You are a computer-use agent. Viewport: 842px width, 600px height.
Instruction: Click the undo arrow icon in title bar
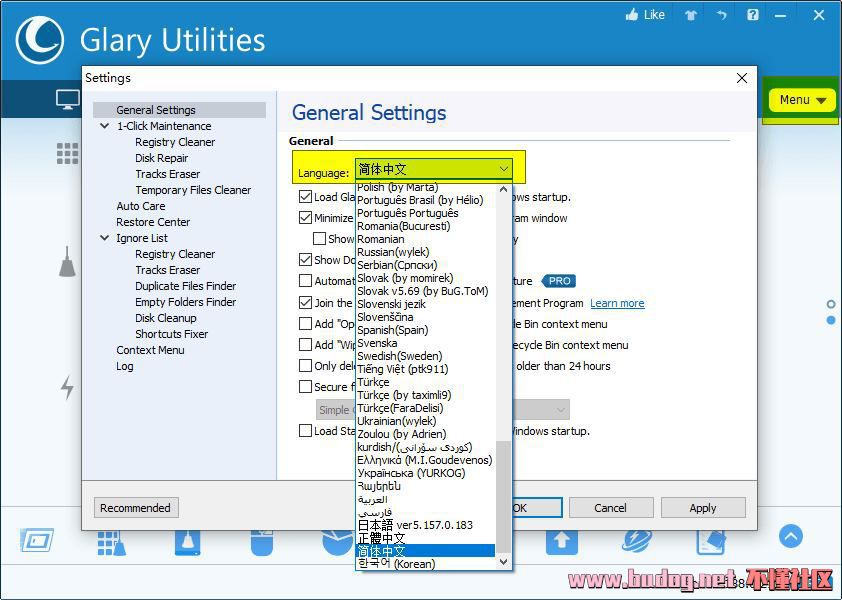coord(721,15)
